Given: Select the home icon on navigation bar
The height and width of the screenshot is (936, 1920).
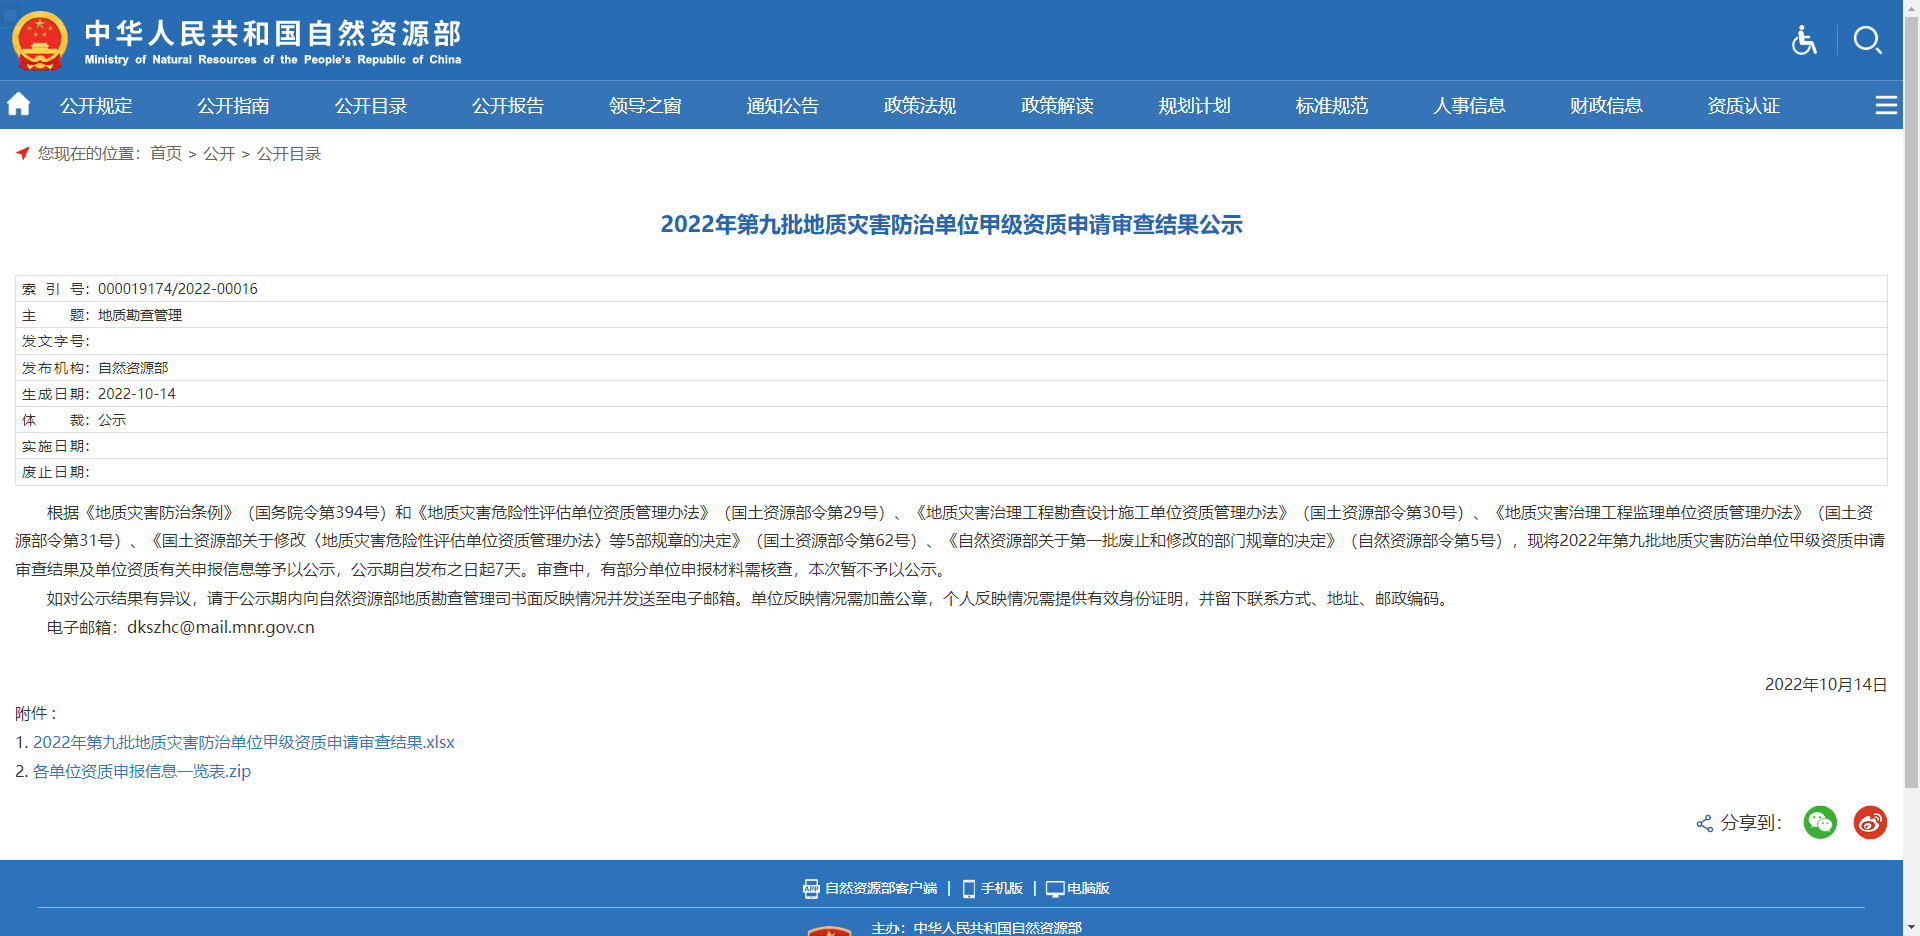Looking at the screenshot, I should pyautogui.click(x=18, y=104).
